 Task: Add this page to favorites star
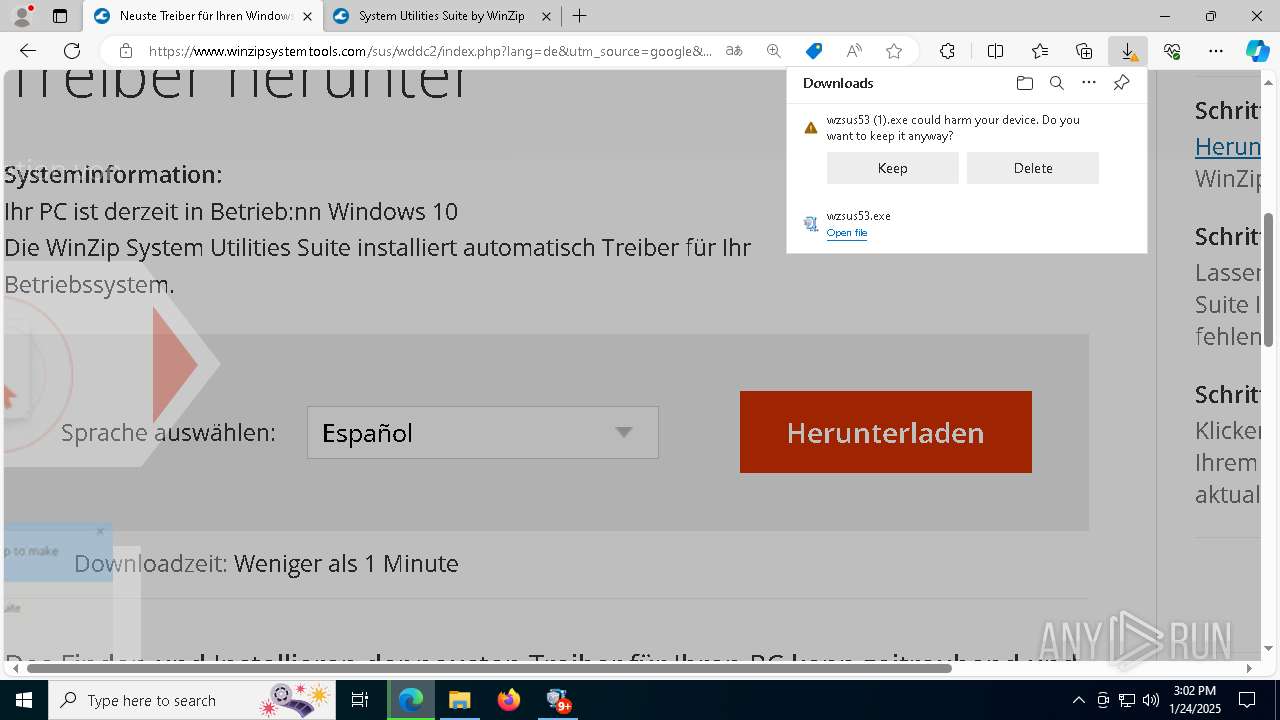[x=894, y=51]
